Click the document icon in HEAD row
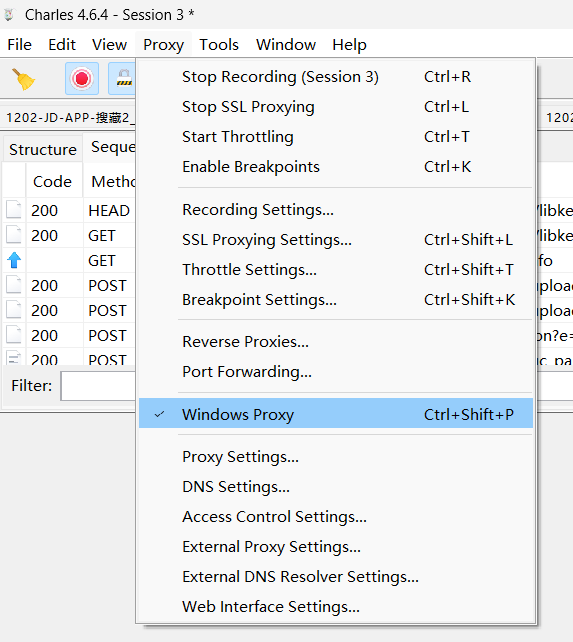Viewport: 573px width, 642px height. pos(14,210)
